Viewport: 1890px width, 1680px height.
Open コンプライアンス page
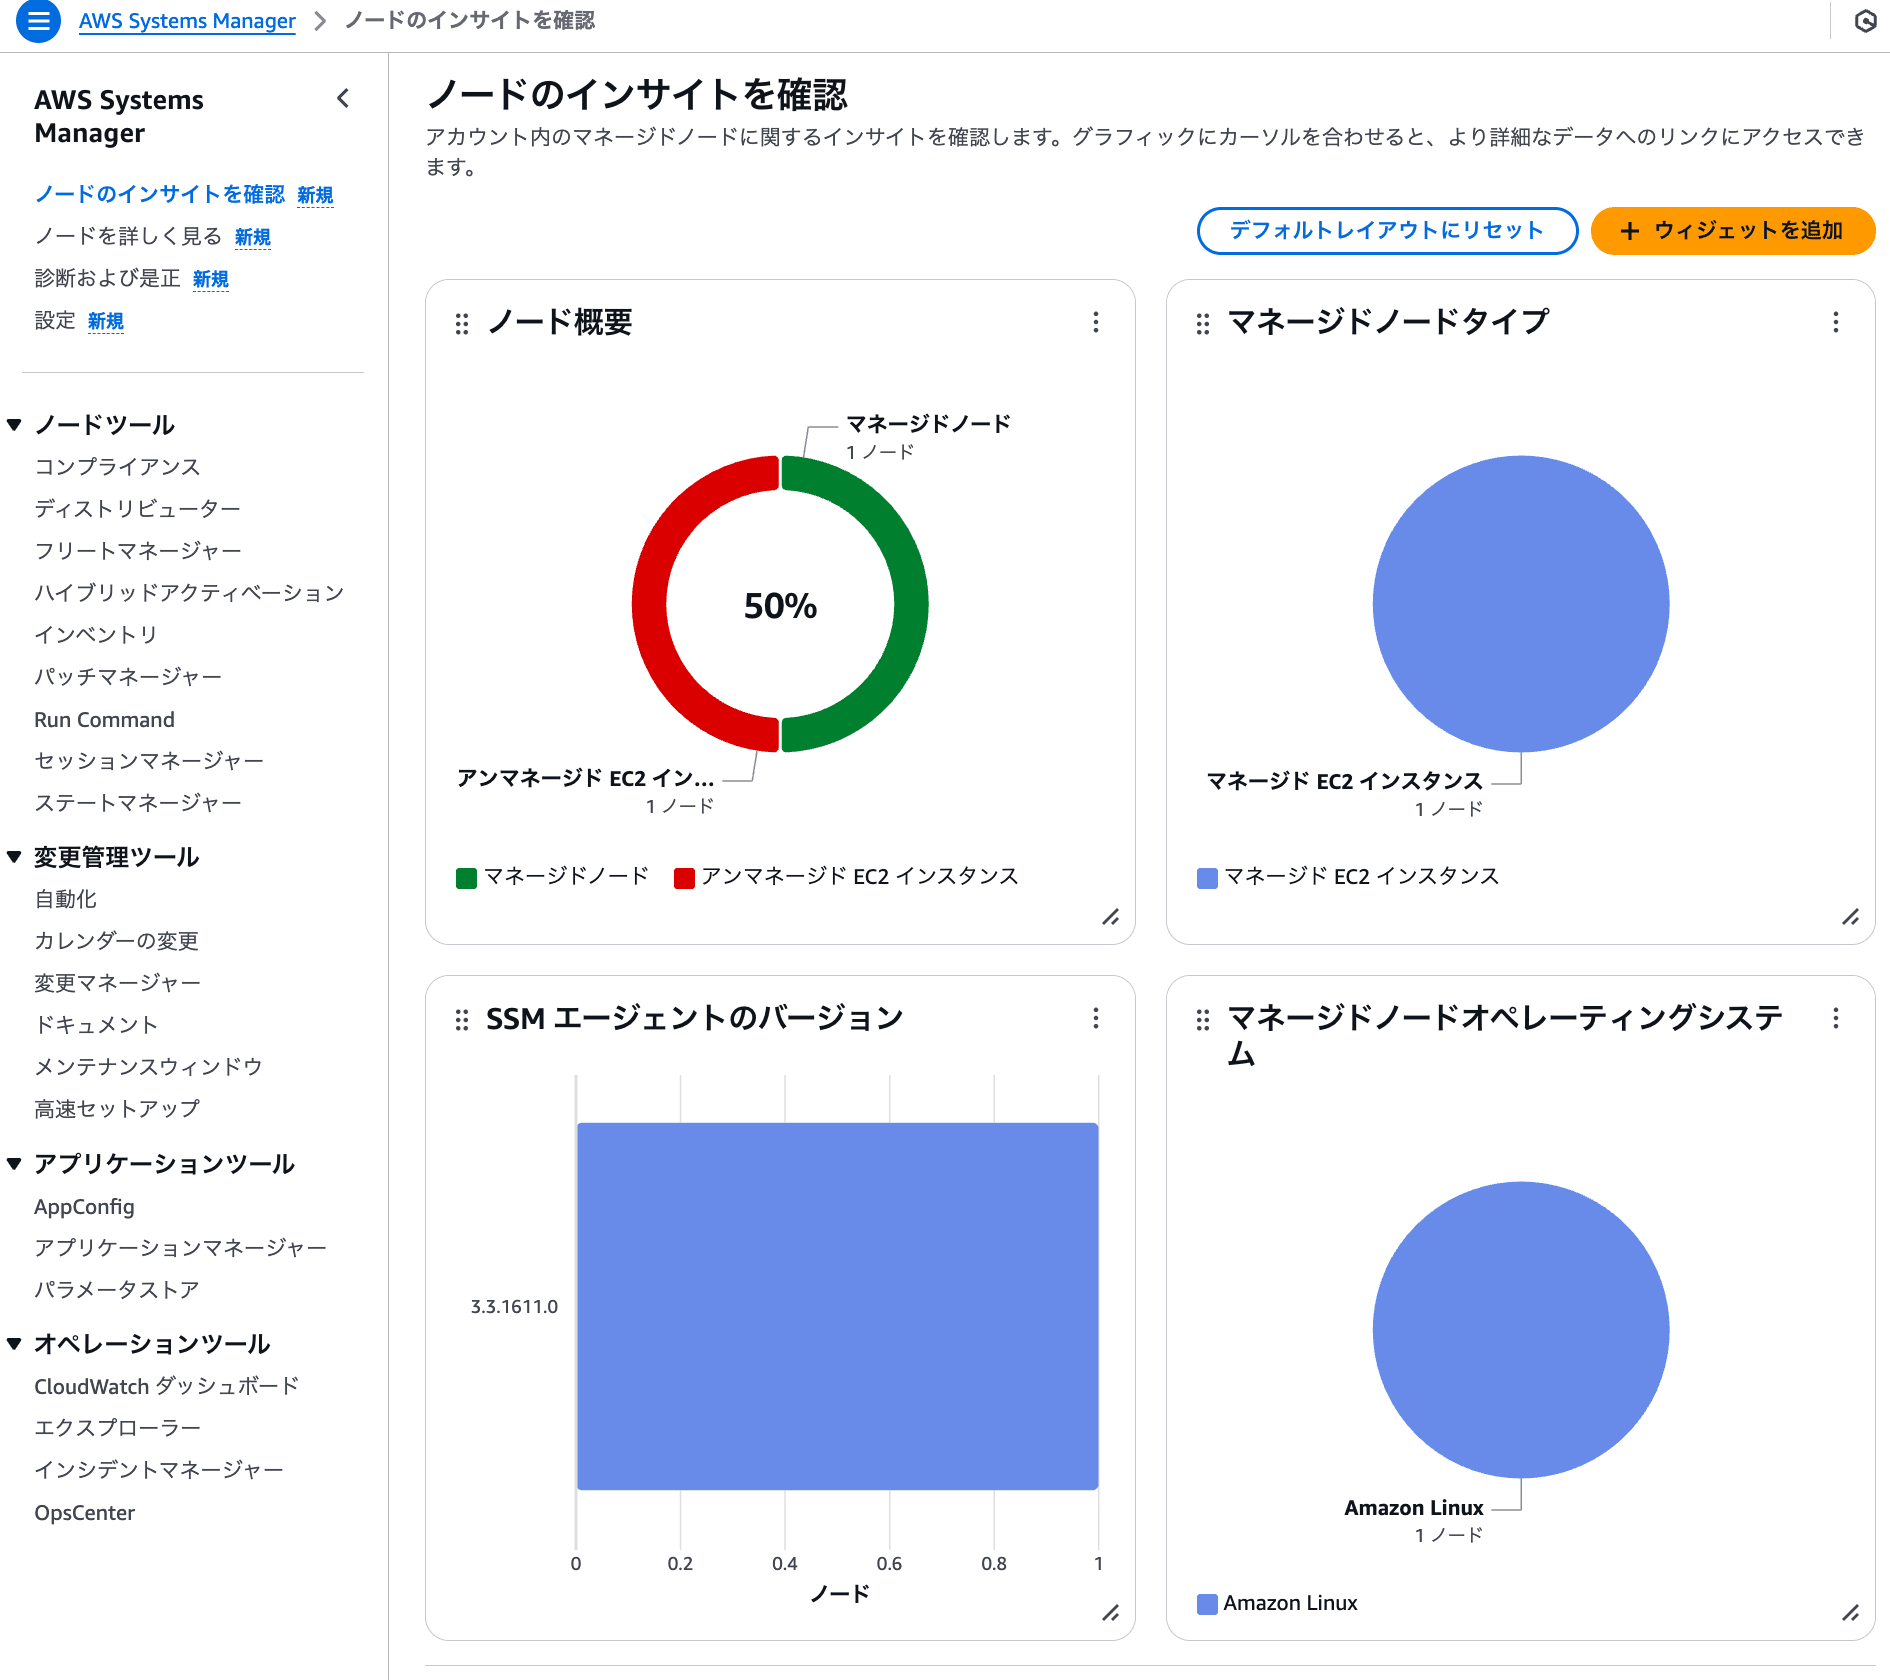(117, 467)
